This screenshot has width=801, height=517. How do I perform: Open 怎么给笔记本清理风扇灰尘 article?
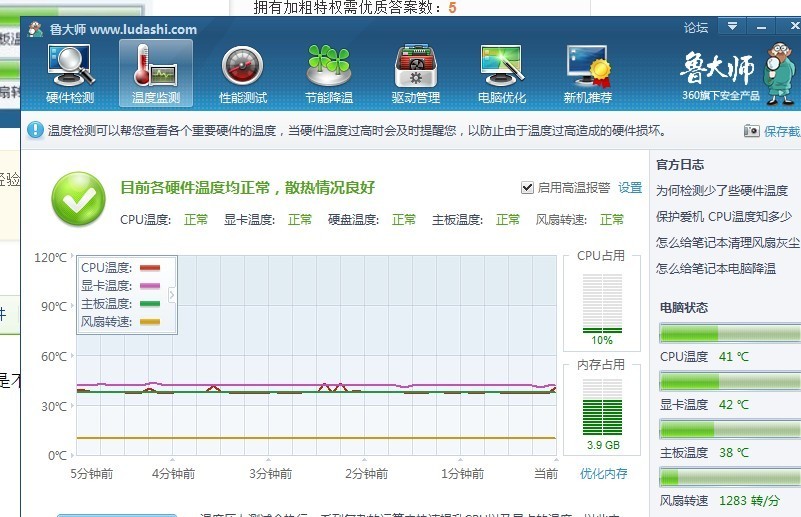728,243
